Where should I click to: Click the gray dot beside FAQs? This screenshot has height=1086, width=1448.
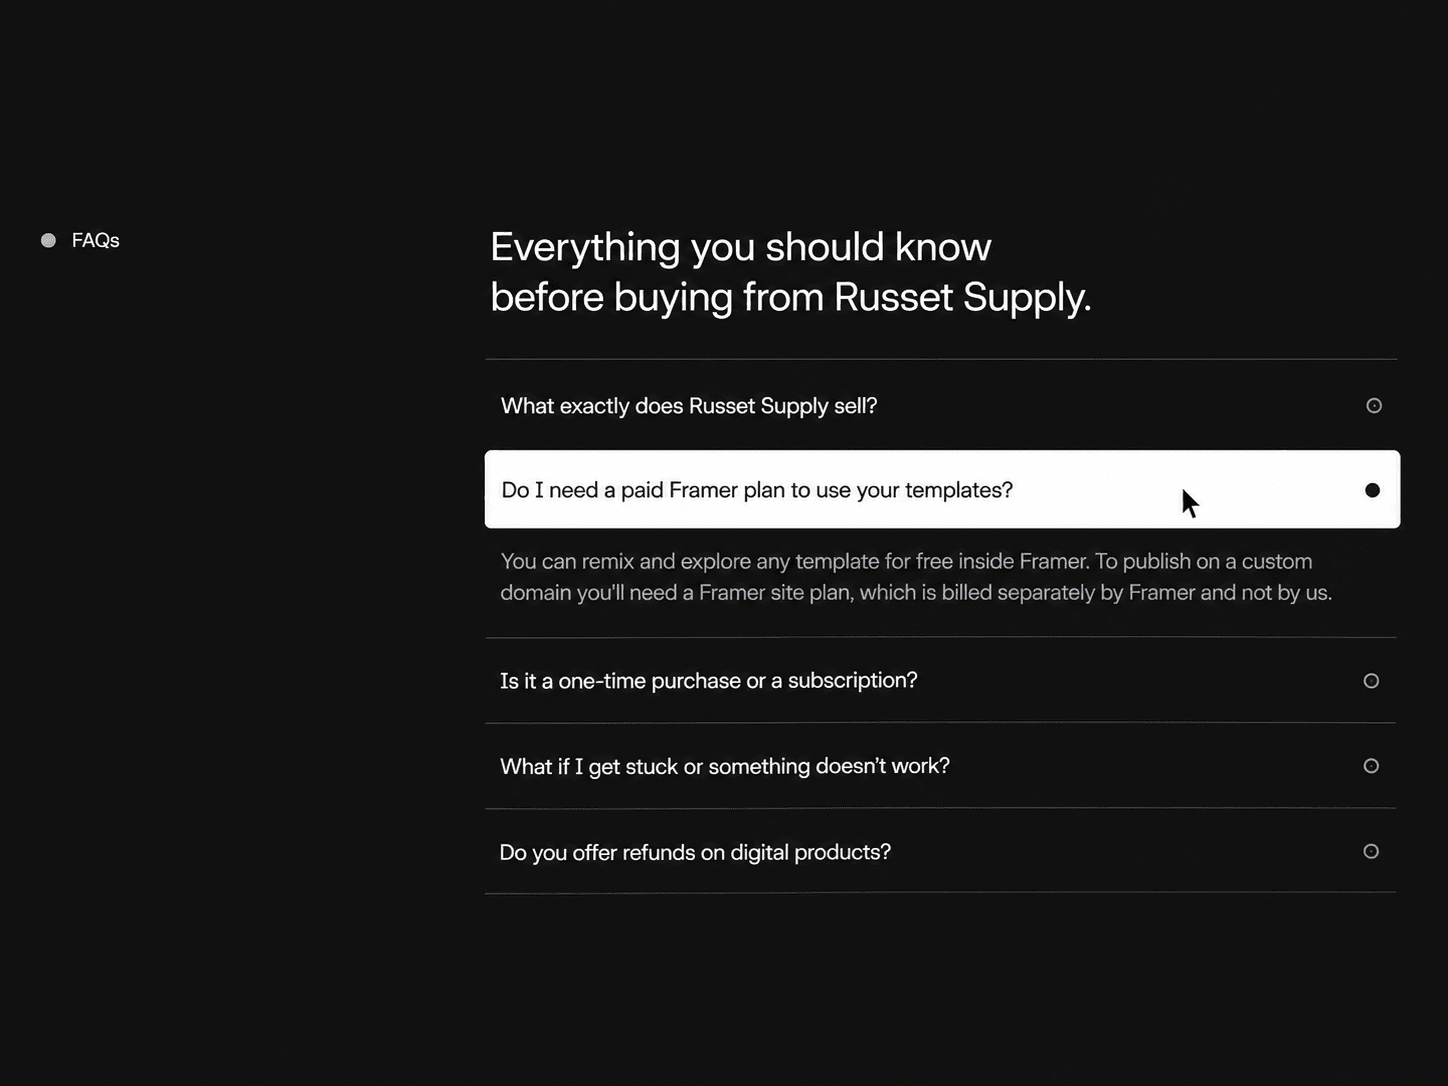point(48,240)
